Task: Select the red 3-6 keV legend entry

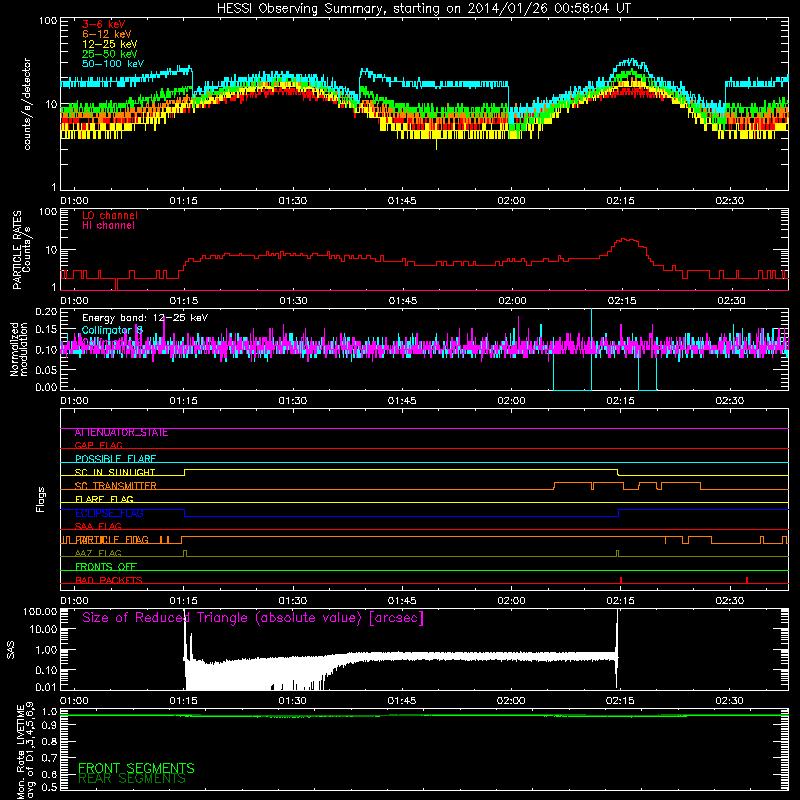Action: click(104, 24)
